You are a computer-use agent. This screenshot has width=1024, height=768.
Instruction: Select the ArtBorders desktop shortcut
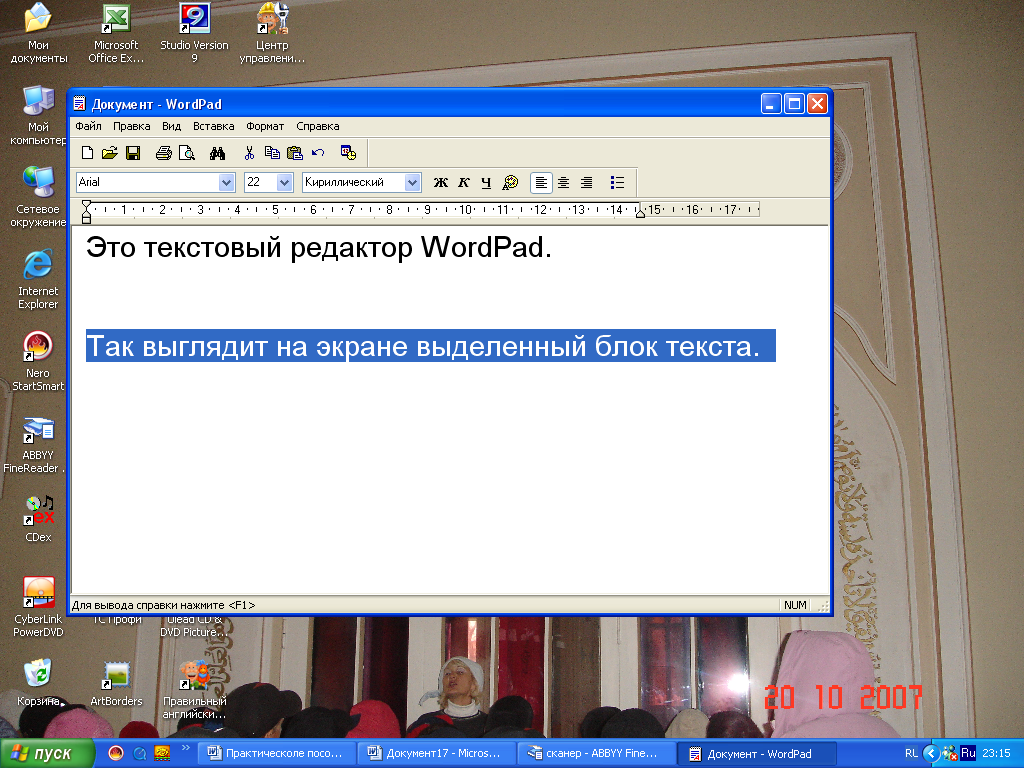point(116,684)
